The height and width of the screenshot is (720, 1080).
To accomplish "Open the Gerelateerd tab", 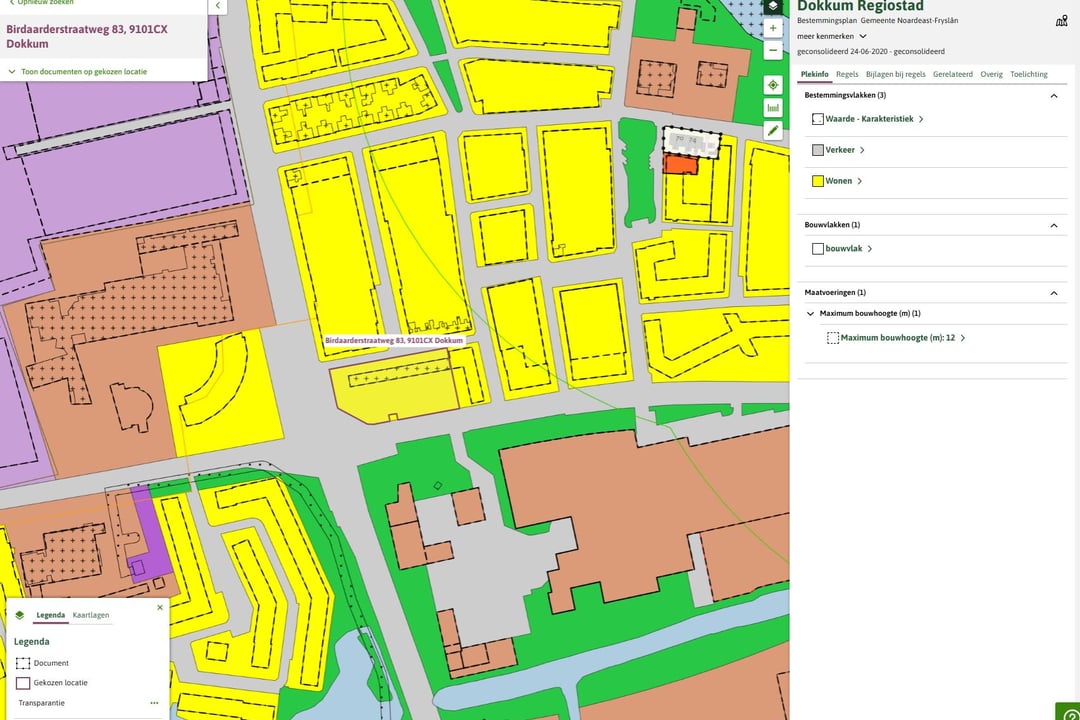I will 953,74.
